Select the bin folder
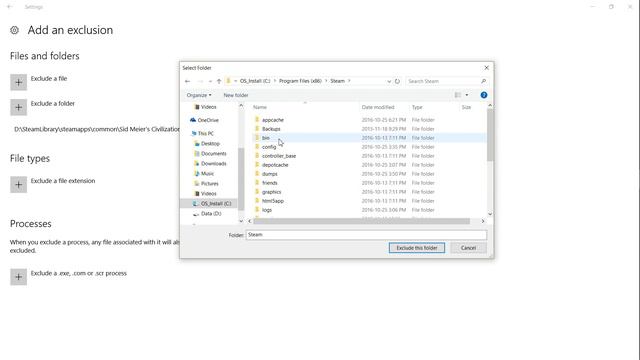 (x=265, y=138)
